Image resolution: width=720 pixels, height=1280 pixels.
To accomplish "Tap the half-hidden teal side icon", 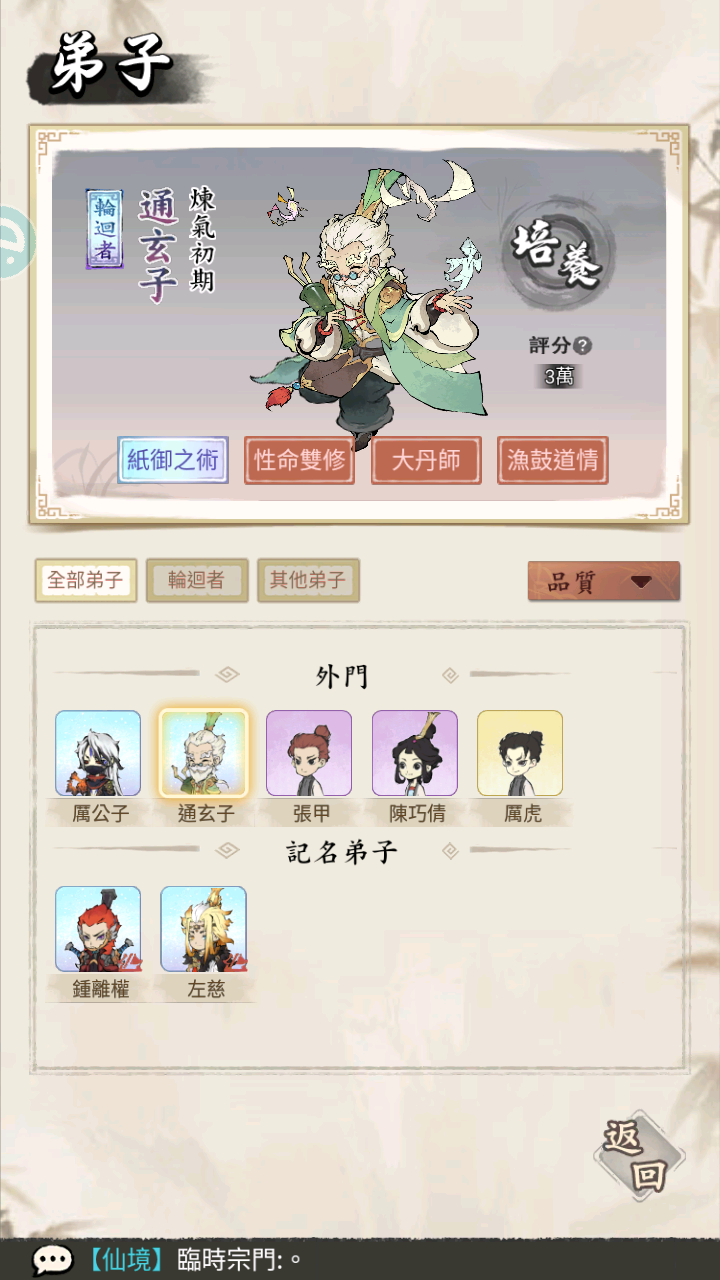I will pos(15,241).
